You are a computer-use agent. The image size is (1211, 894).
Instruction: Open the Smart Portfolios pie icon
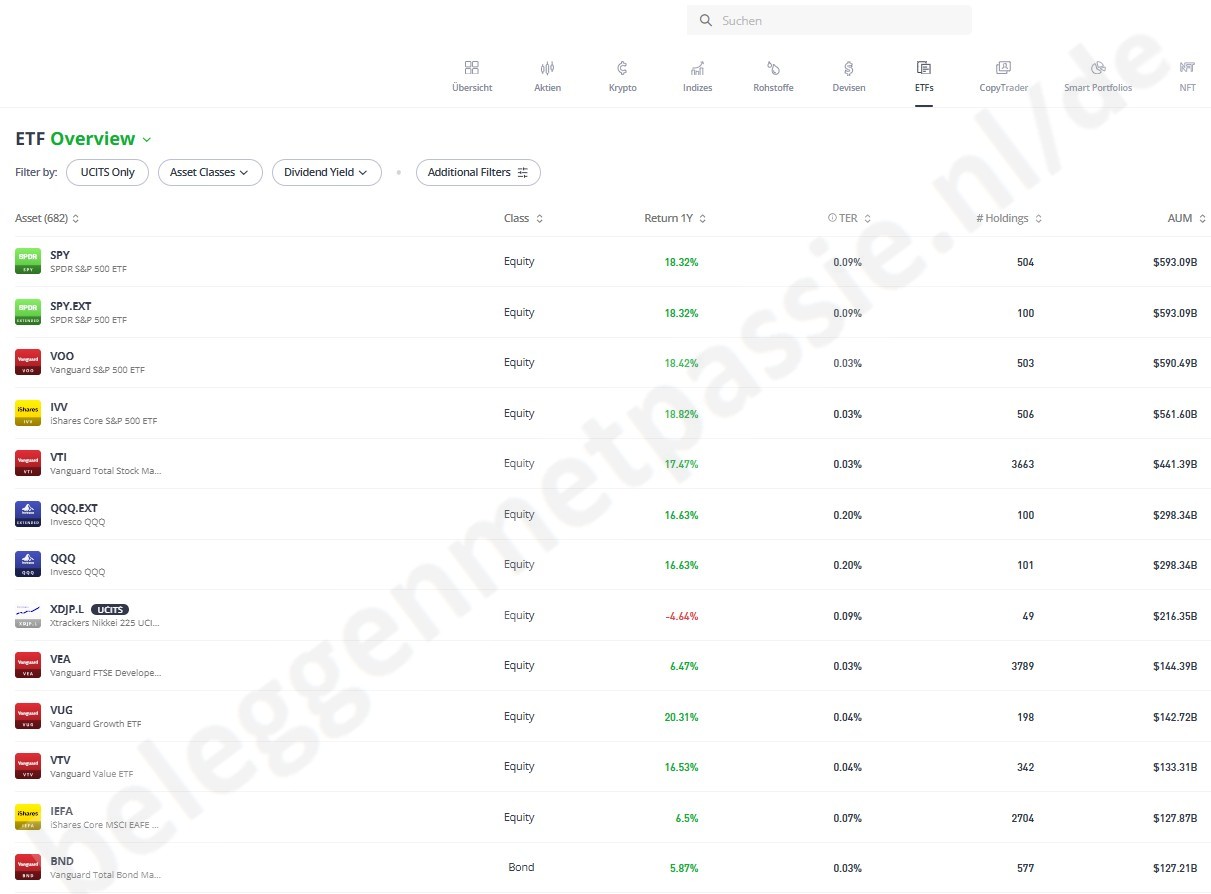1098,68
